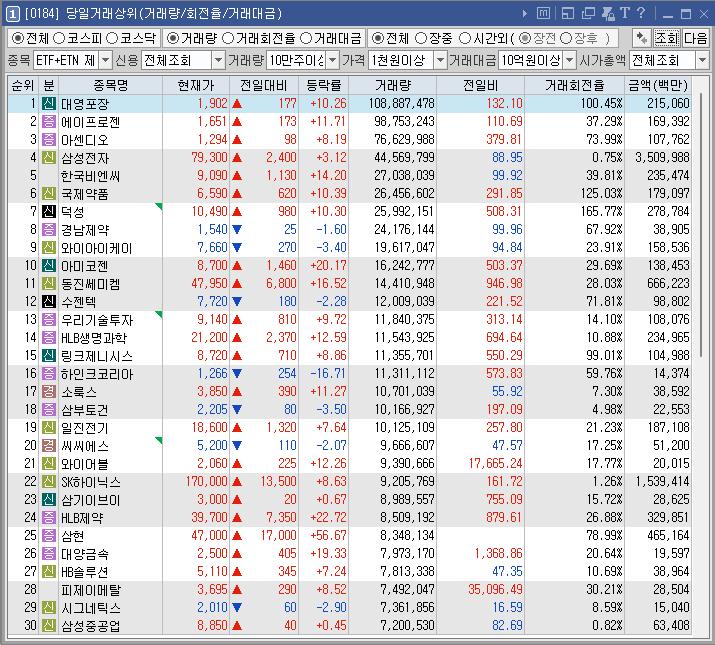Click the 전일비 column header
Screen dimensions: 715x645
(481, 85)
